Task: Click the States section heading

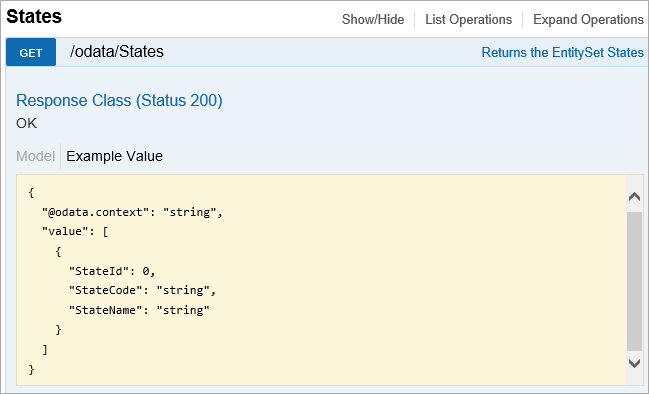Action: (34, 17)
